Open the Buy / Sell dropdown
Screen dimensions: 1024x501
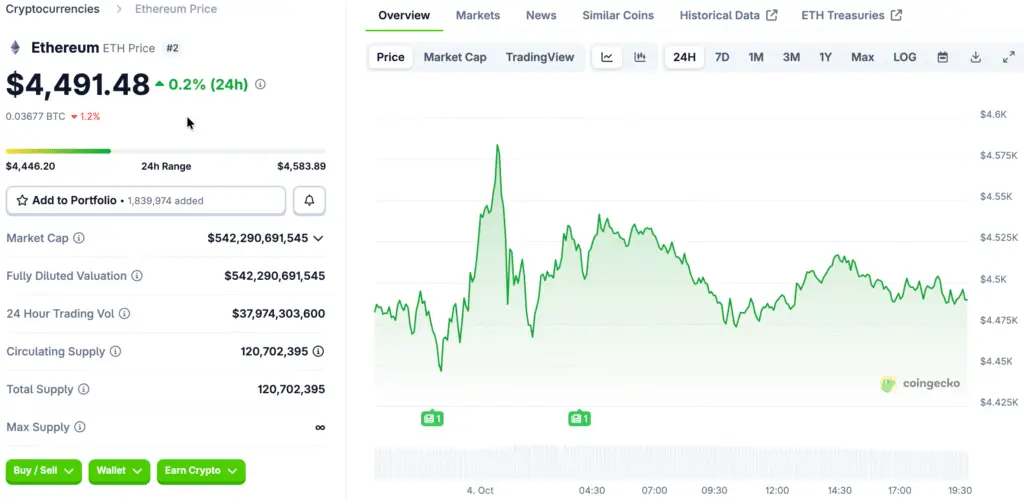(43, 471)
